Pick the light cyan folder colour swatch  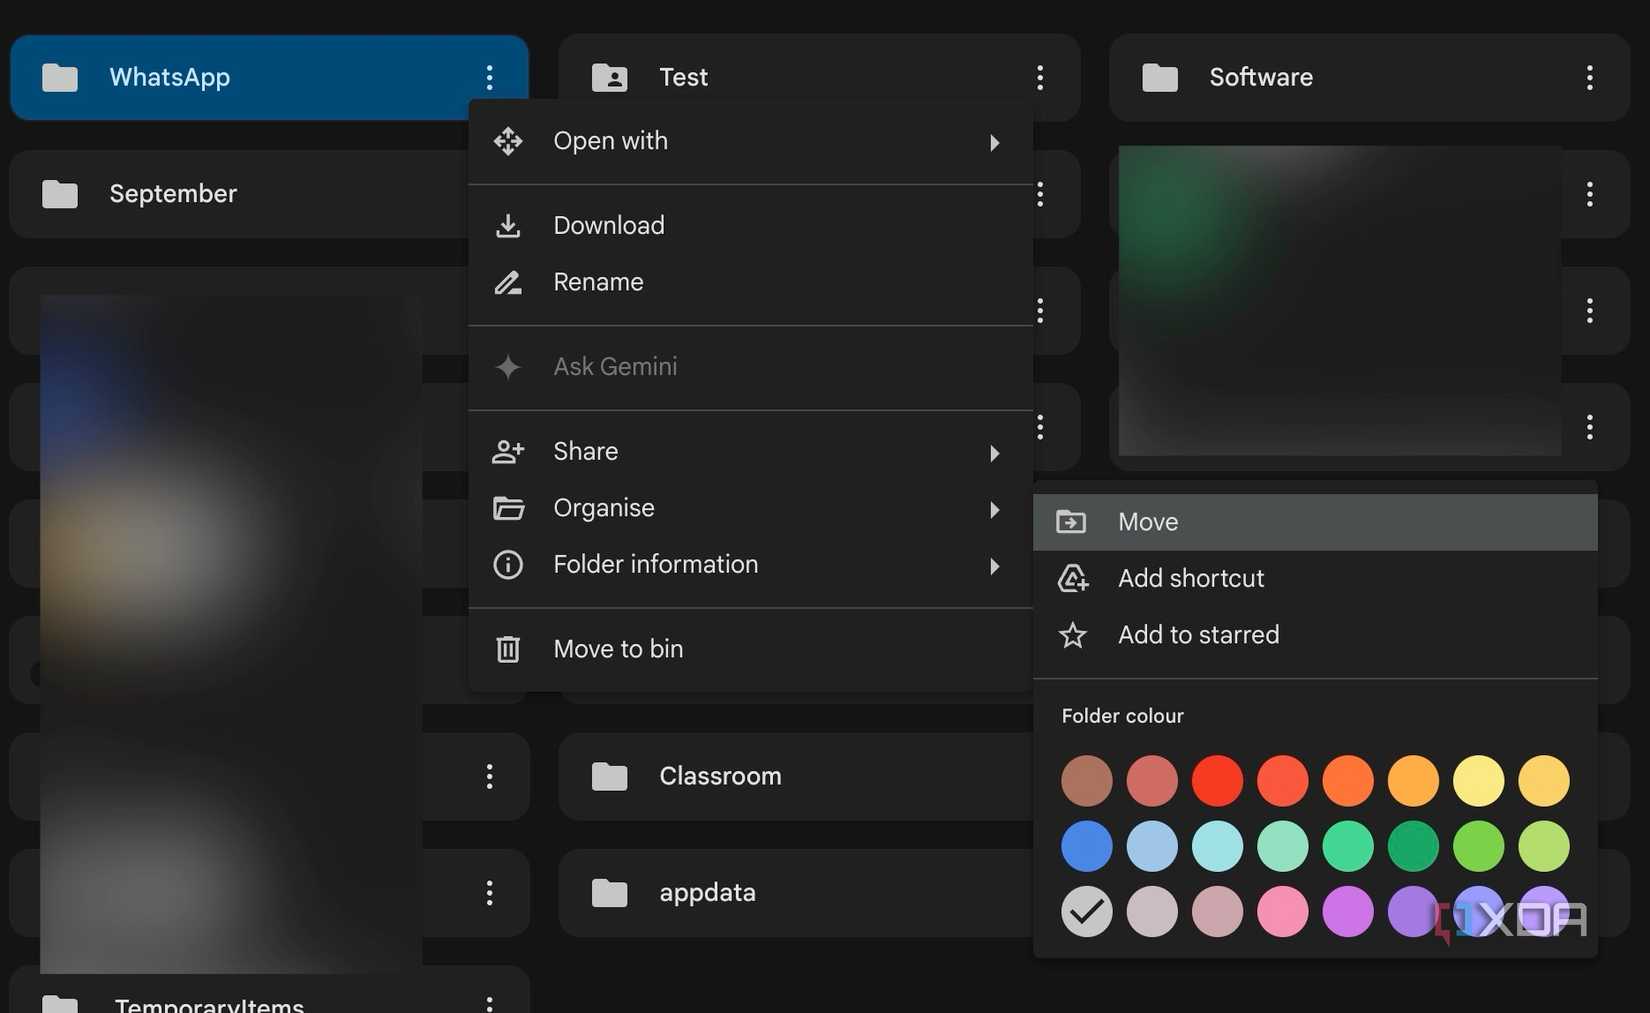click(x=1217, y=846)
